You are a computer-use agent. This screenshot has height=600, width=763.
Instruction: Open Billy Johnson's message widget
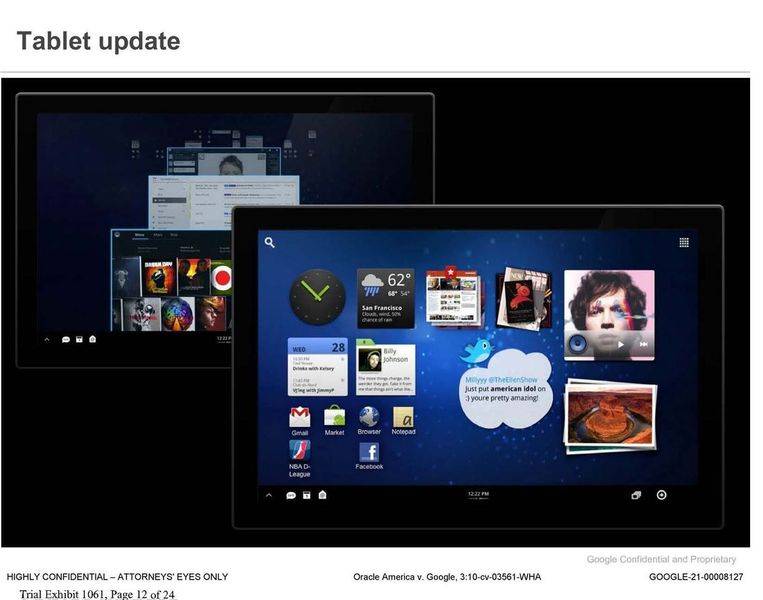[x=386, y=366]
